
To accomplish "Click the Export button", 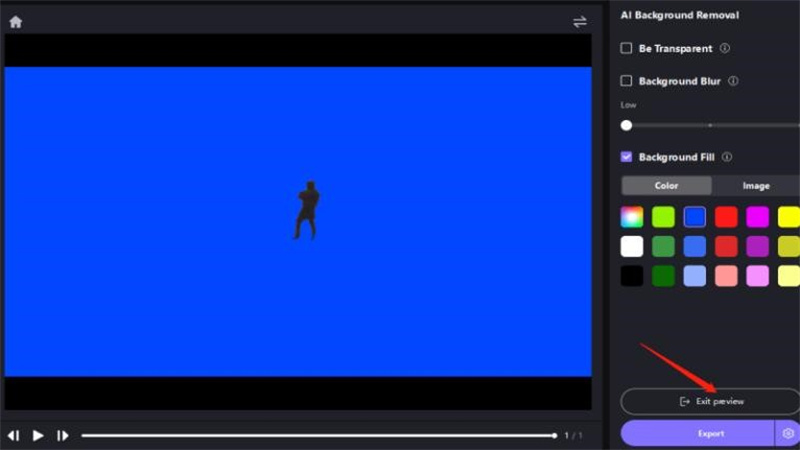I will pos(697,434).
